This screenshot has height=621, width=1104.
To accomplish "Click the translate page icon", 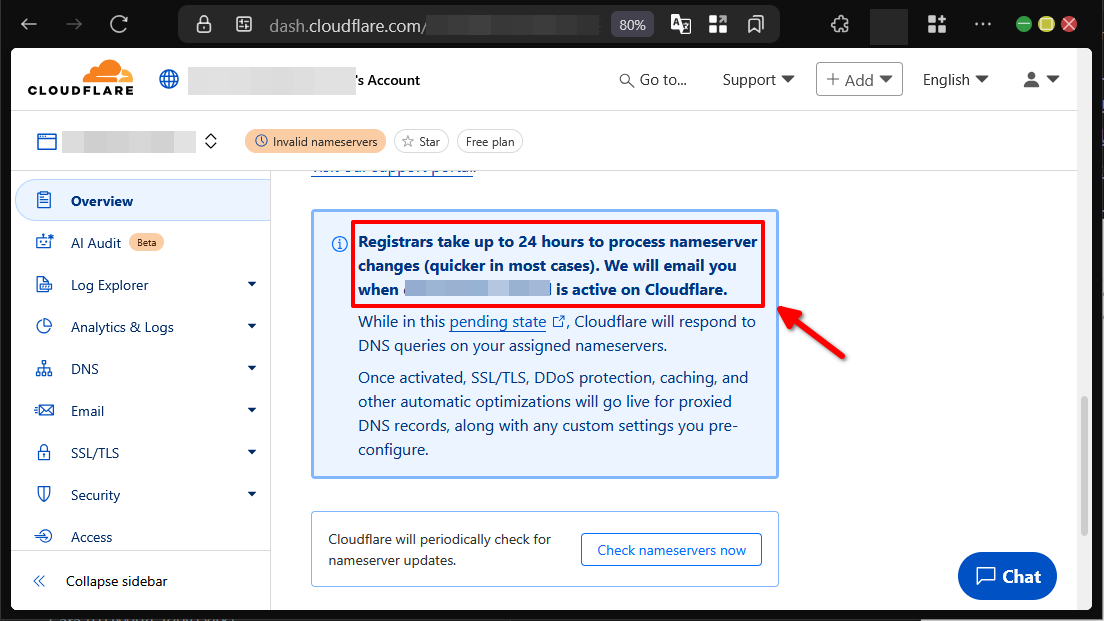I will (680, 25).
